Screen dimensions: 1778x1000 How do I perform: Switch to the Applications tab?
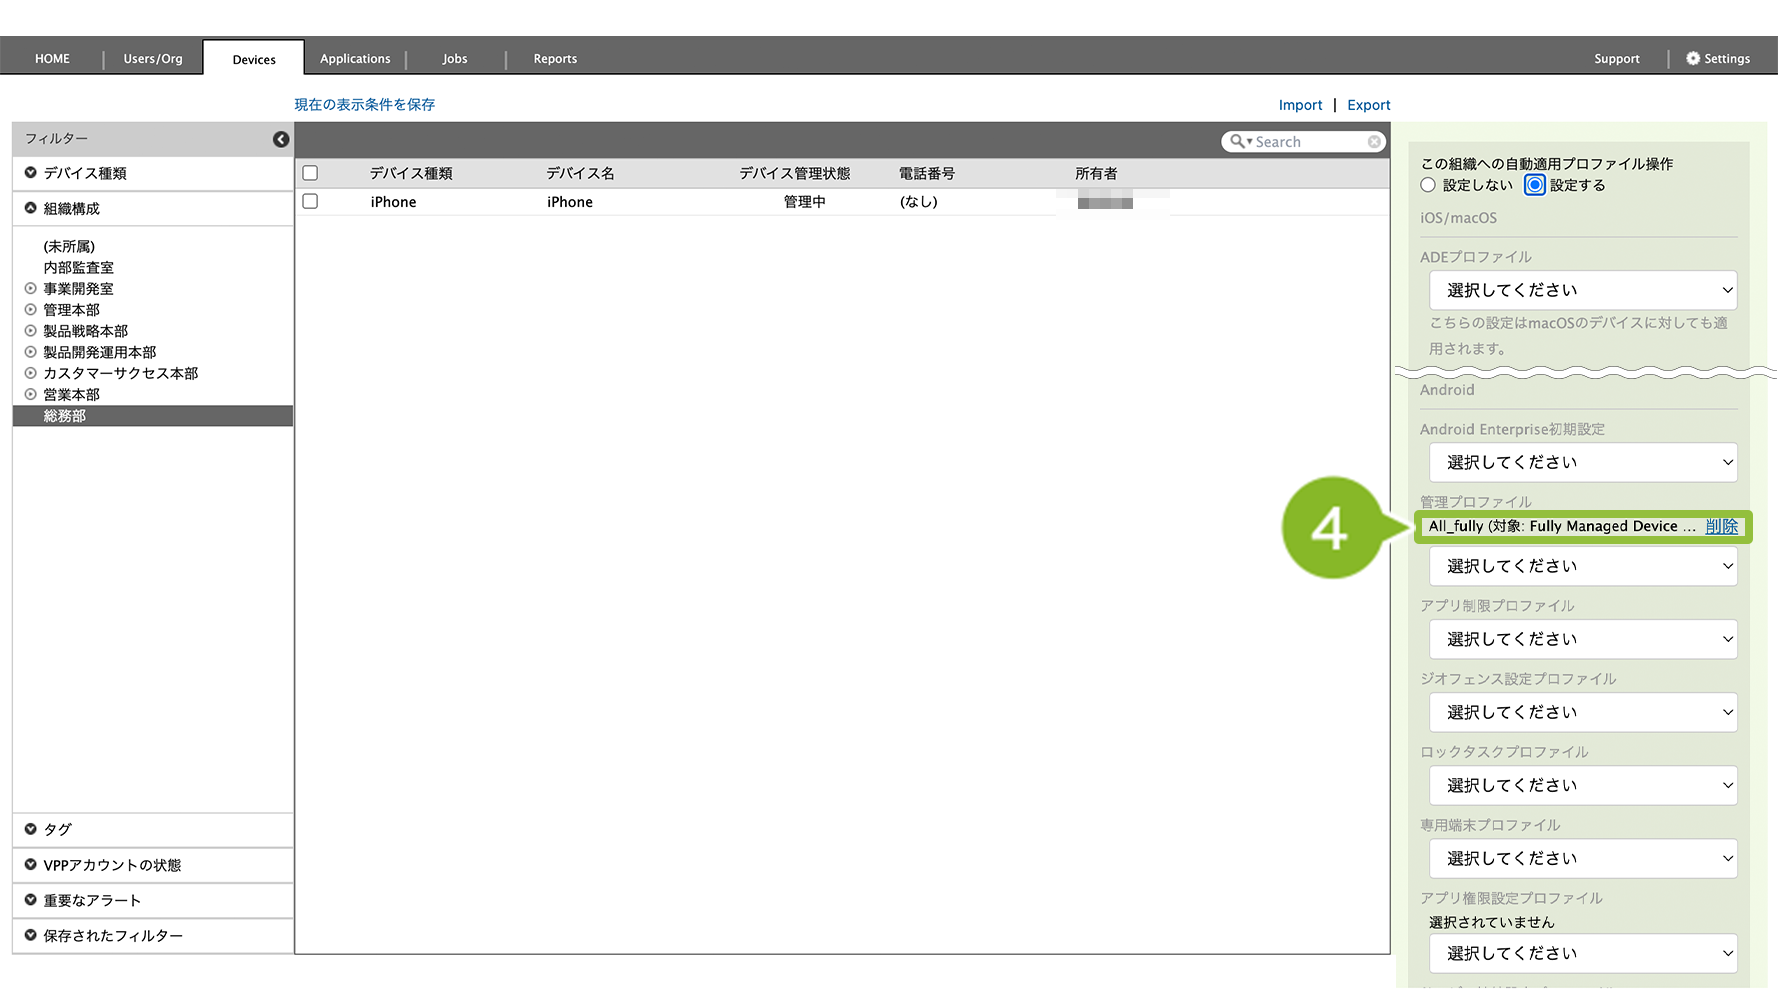(355, 59)
